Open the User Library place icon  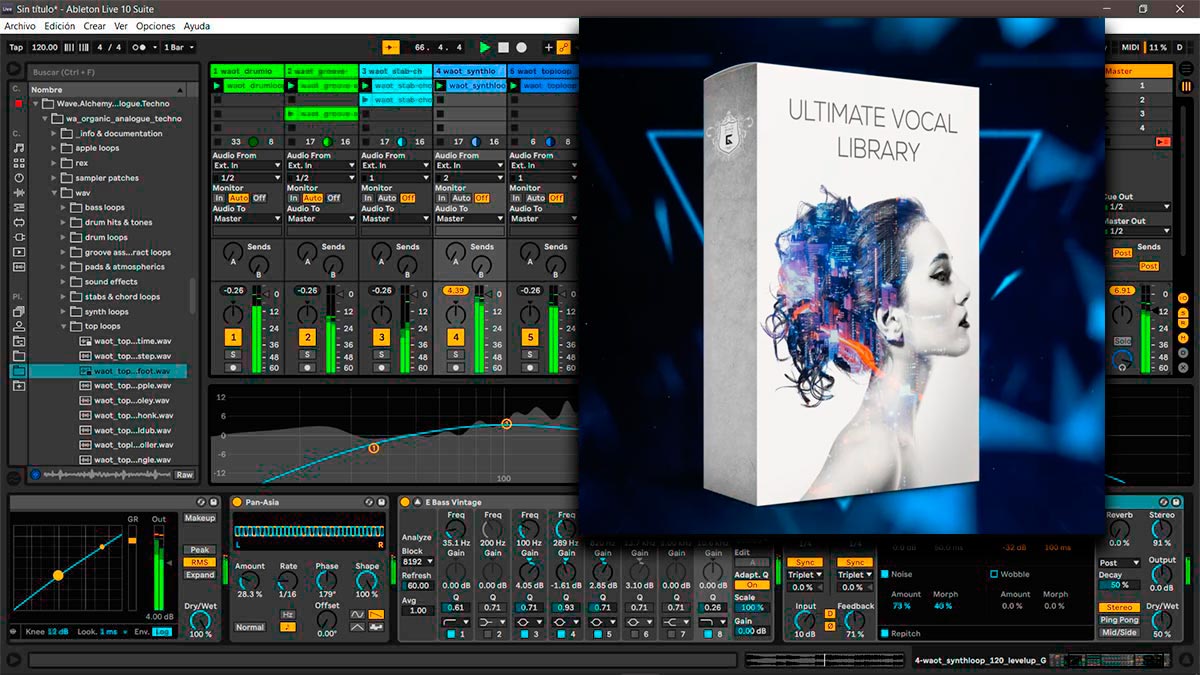pos(19,326)
